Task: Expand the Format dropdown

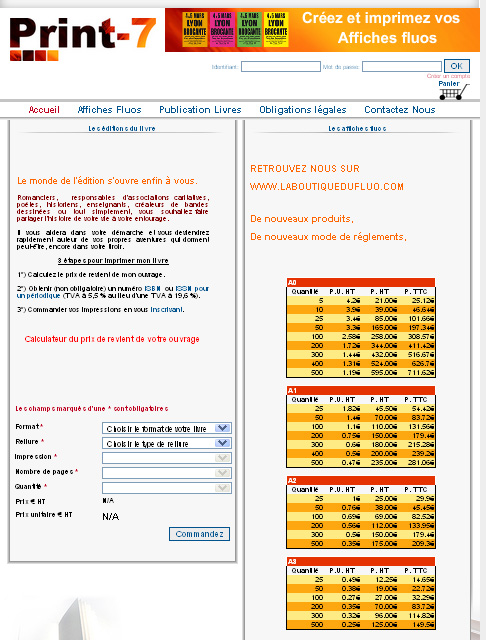Action: tap(167, 428)
